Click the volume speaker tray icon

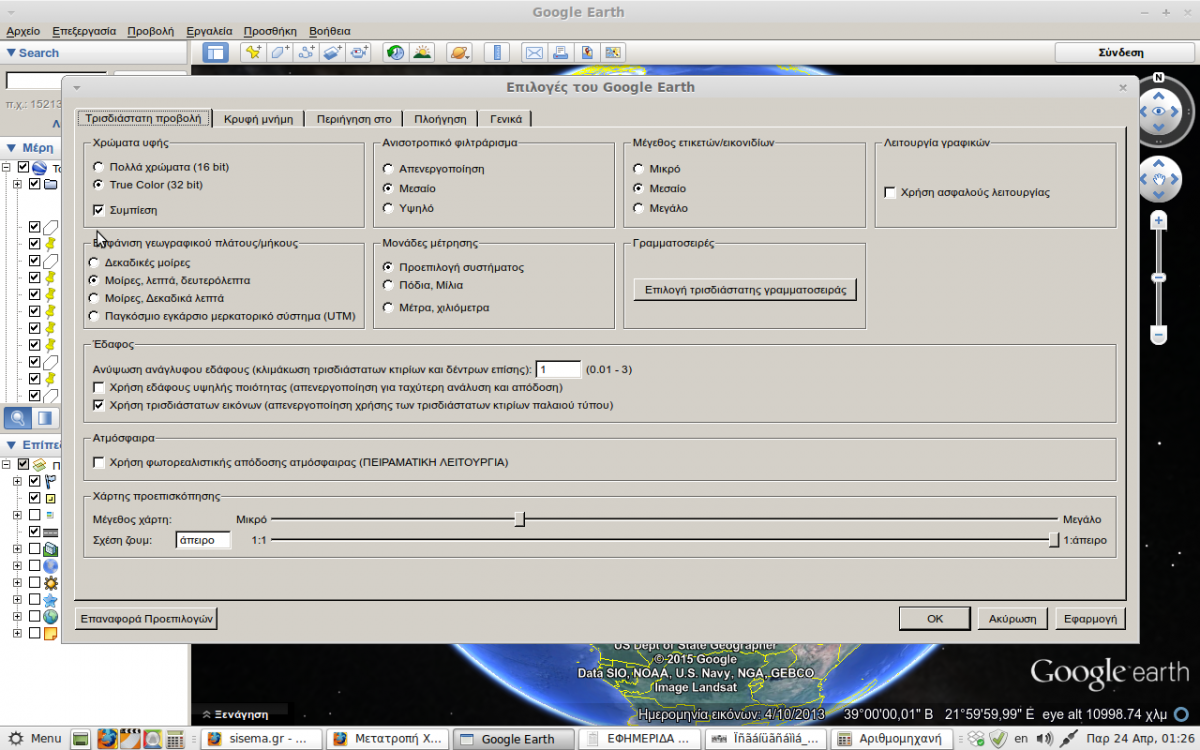[1045, 739]
